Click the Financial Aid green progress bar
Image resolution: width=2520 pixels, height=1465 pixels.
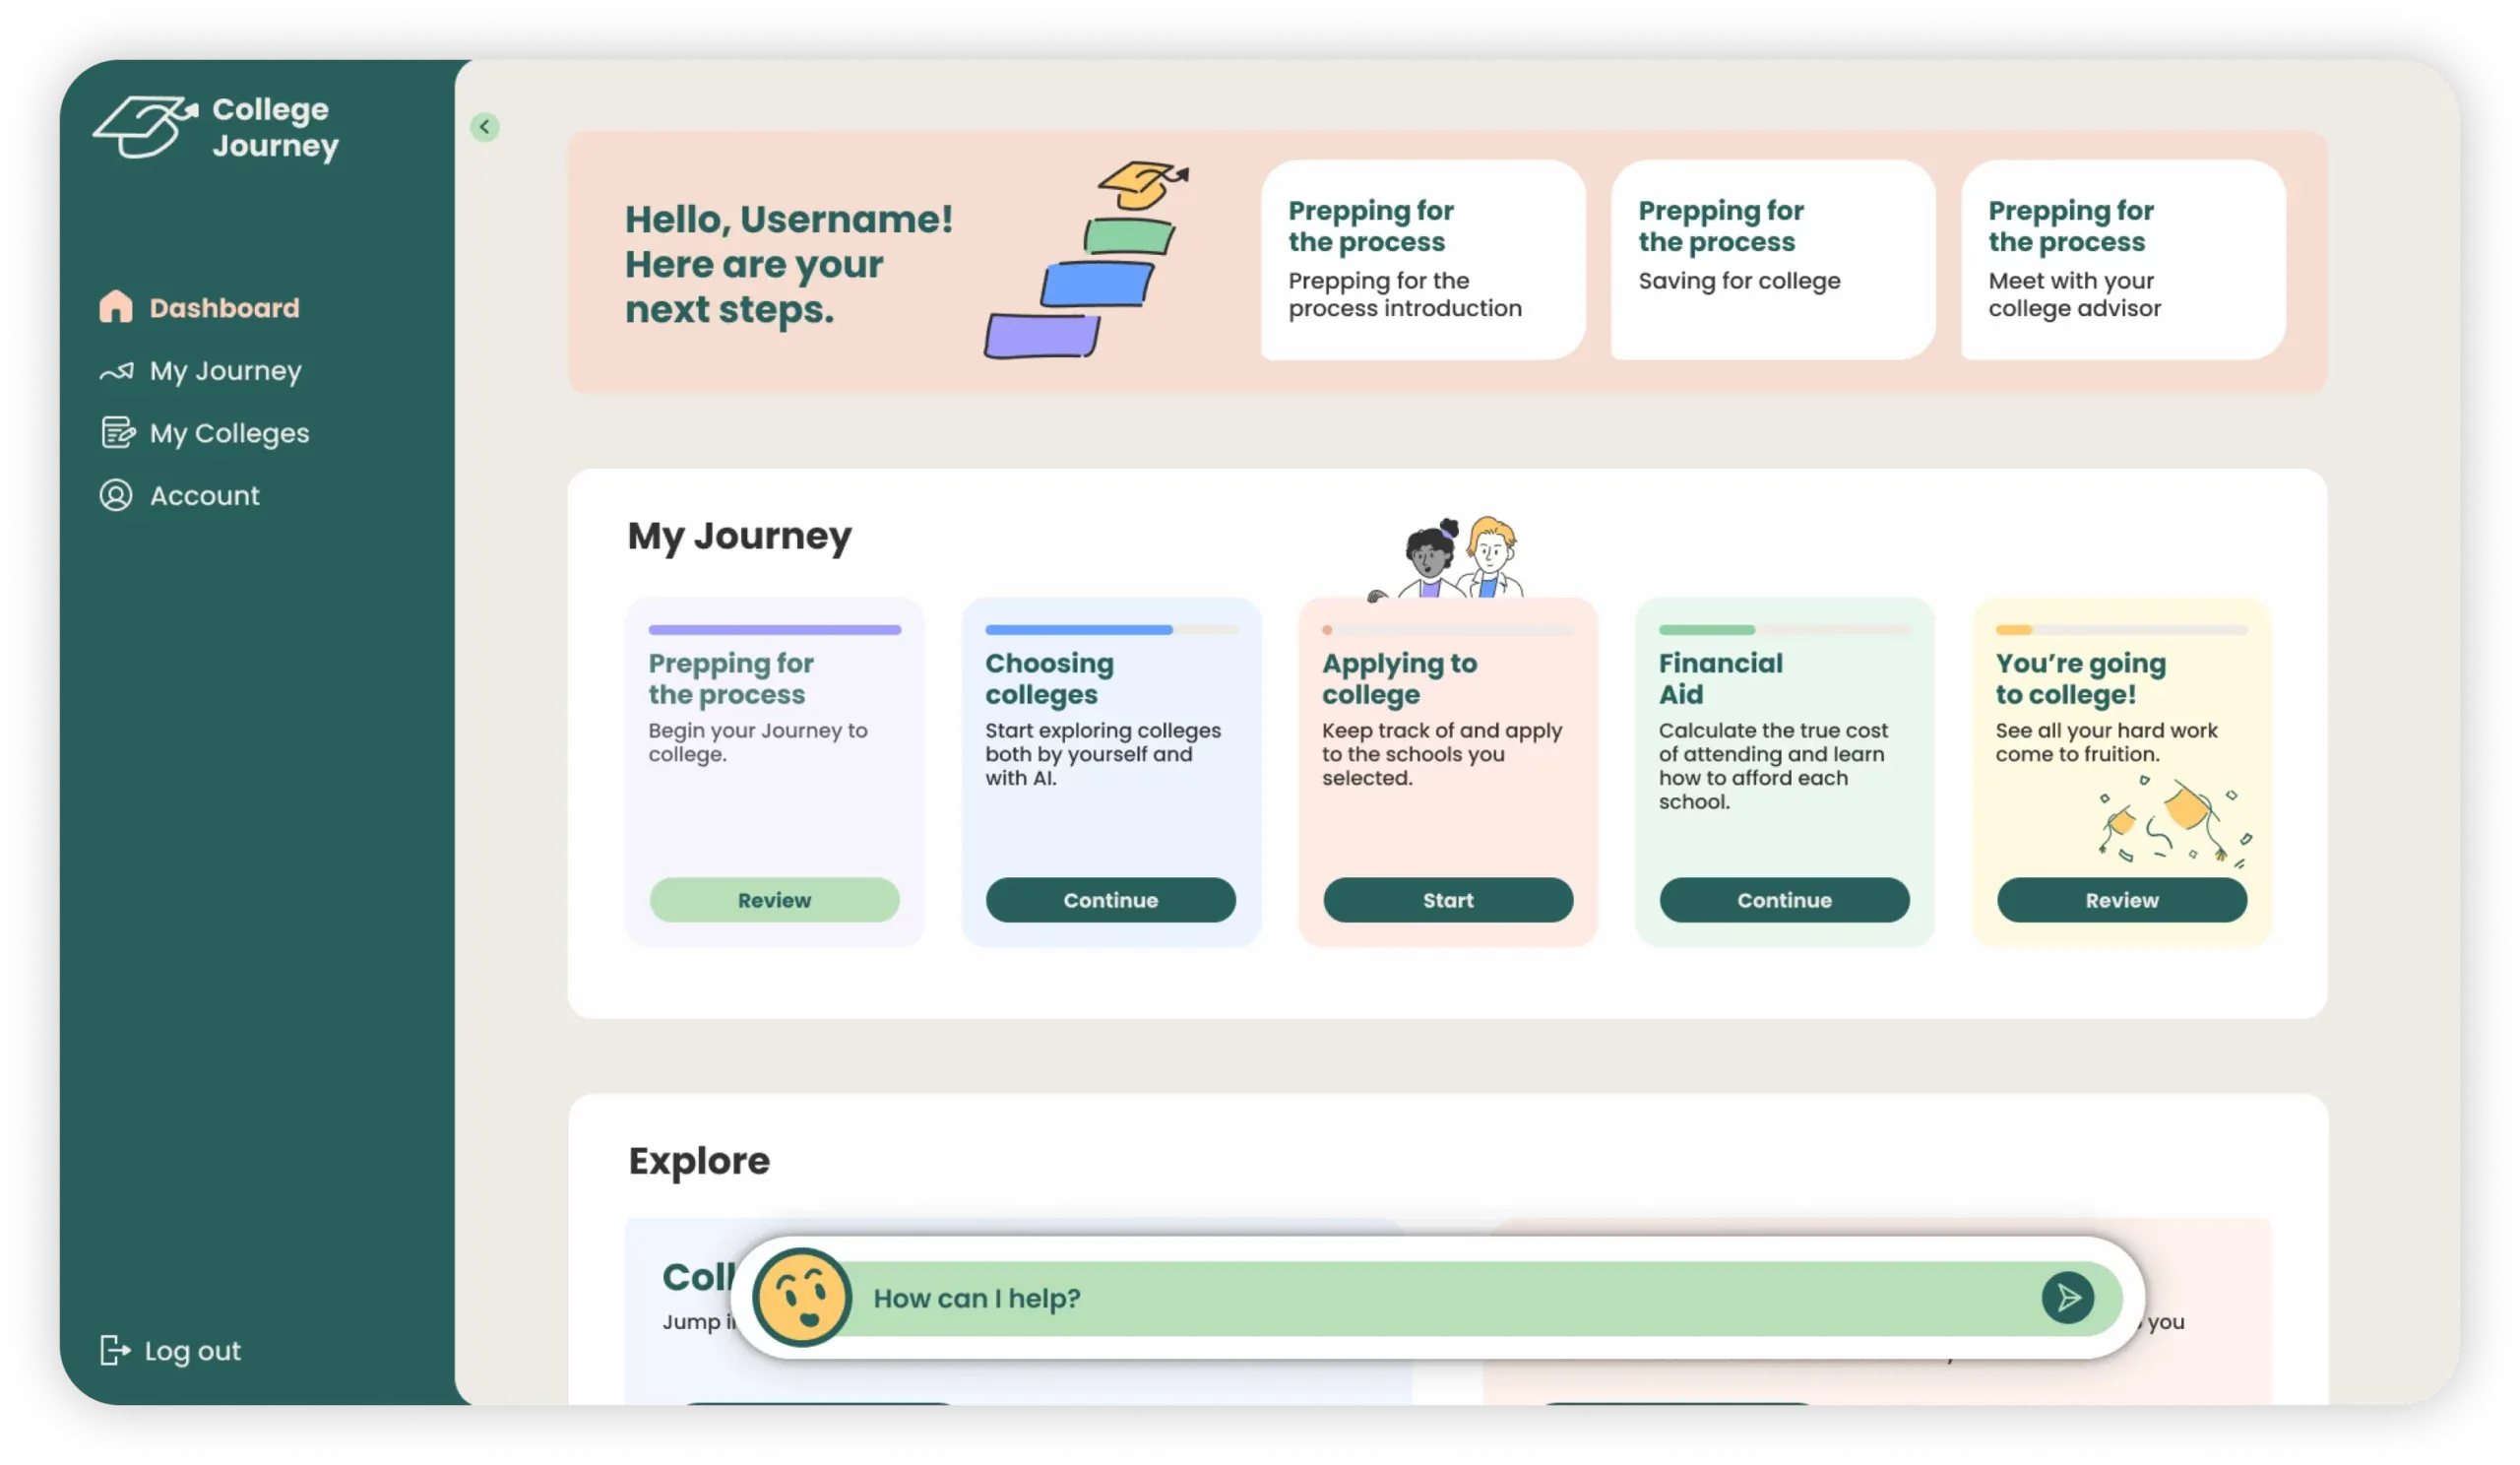[1706, 630]
